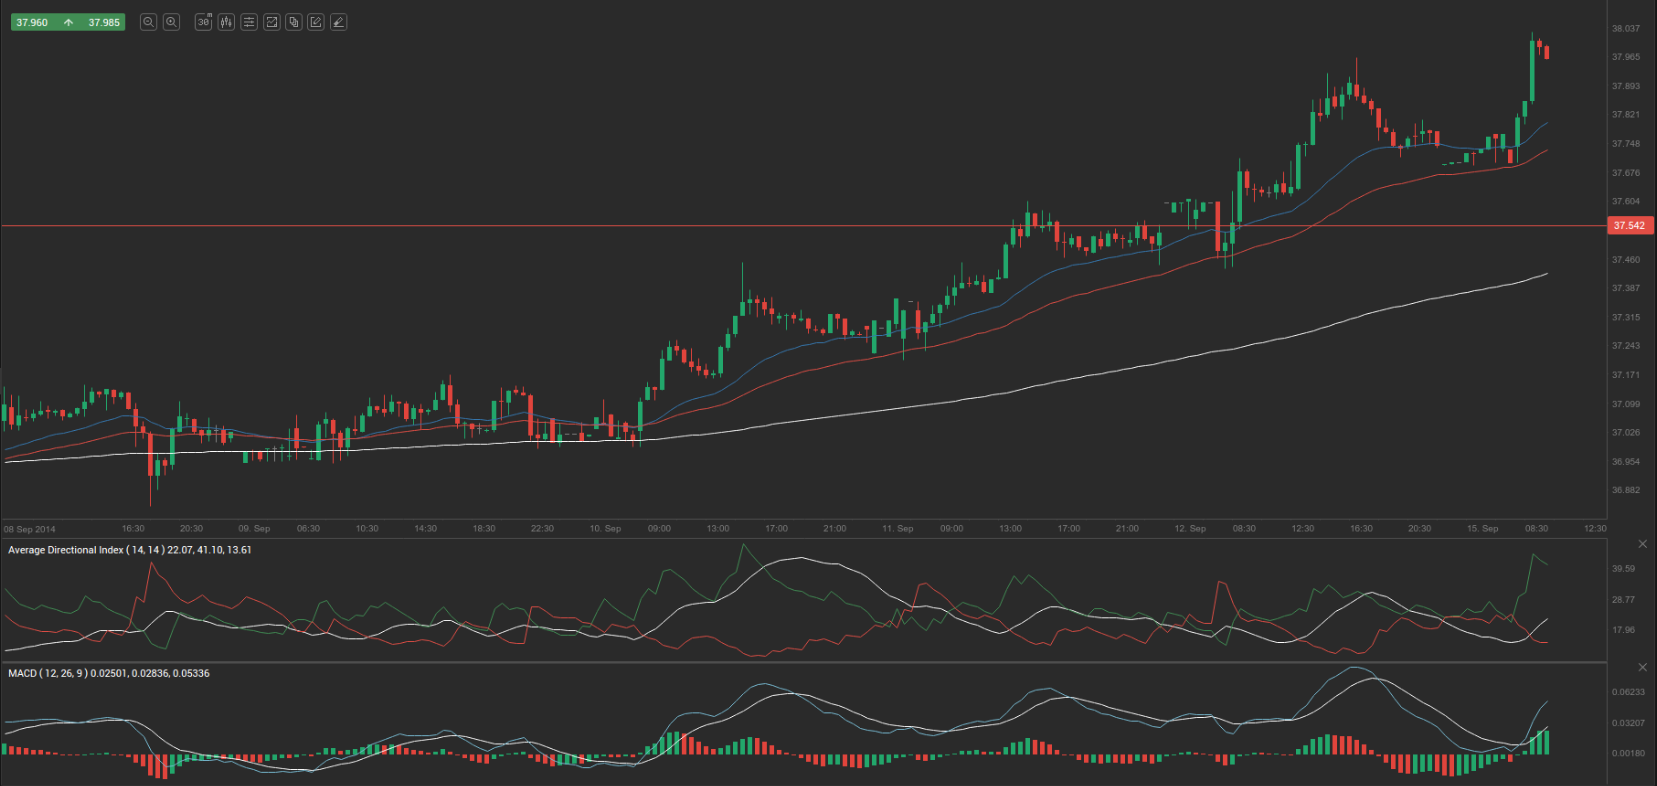Zoom out the chart with minus magnifier
The width and height of the screenshot is (1657, 786).
(148, 22)
